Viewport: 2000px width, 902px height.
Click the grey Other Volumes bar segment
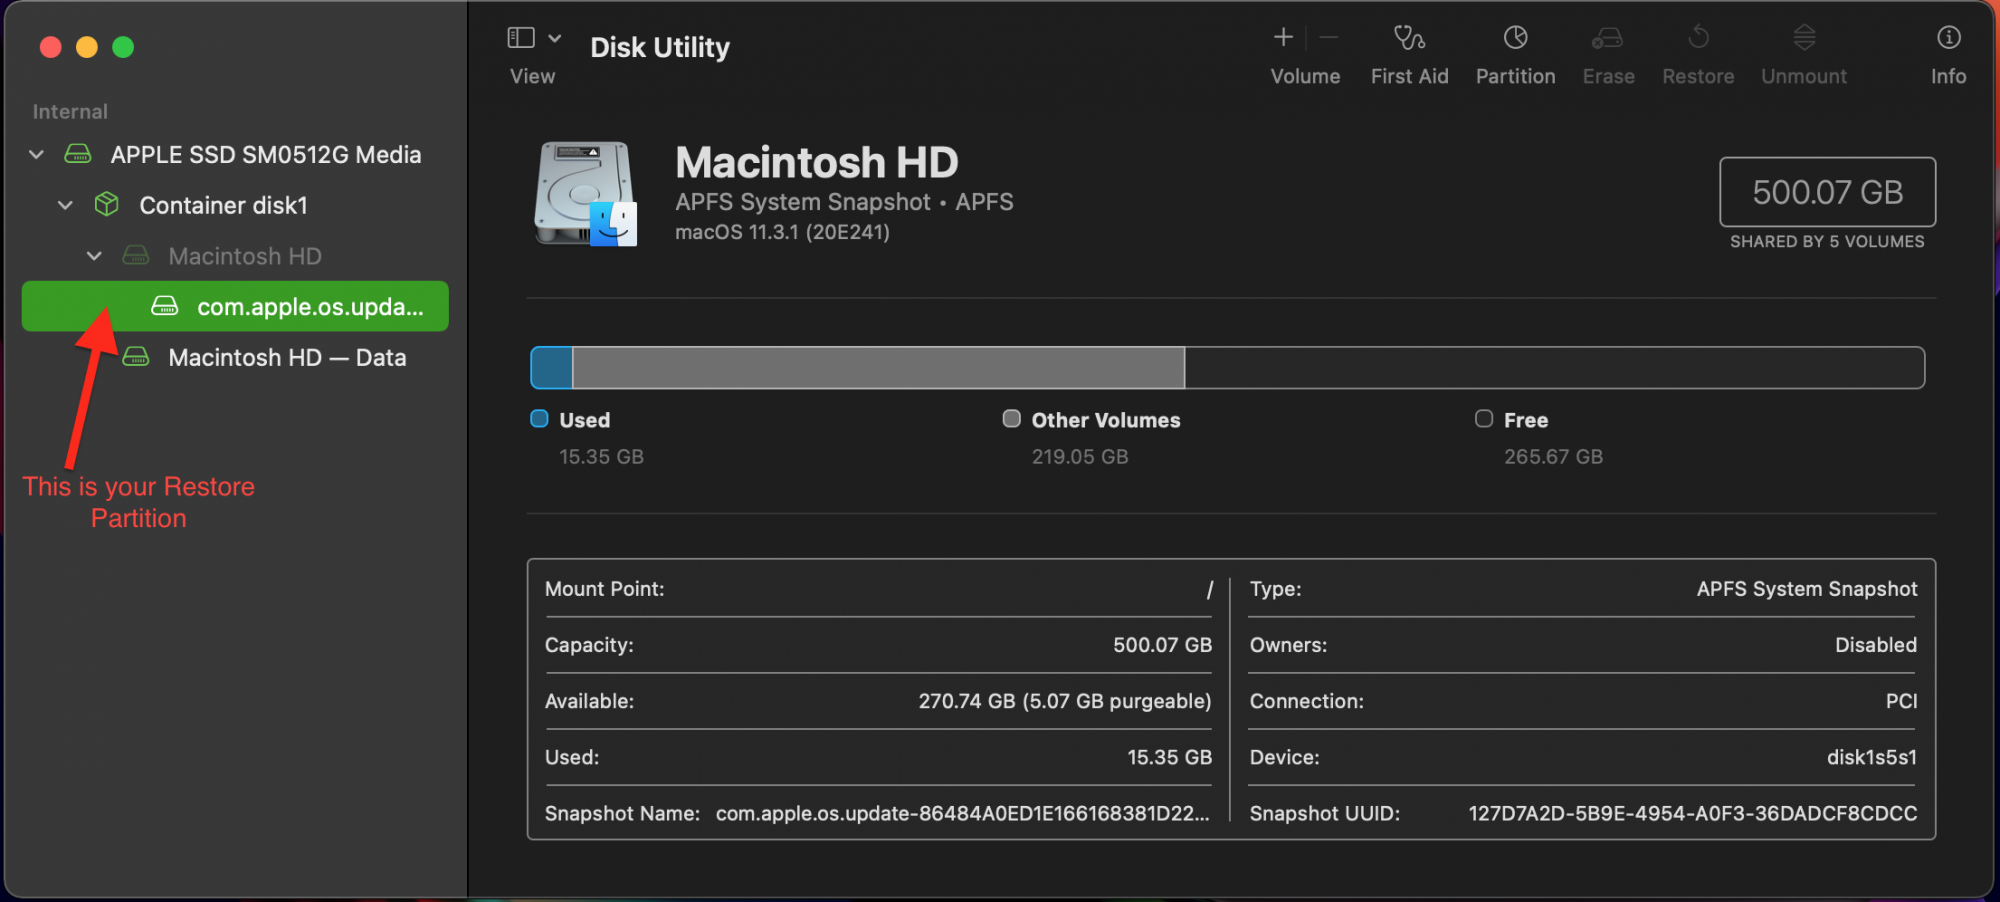tap(878, 368)
